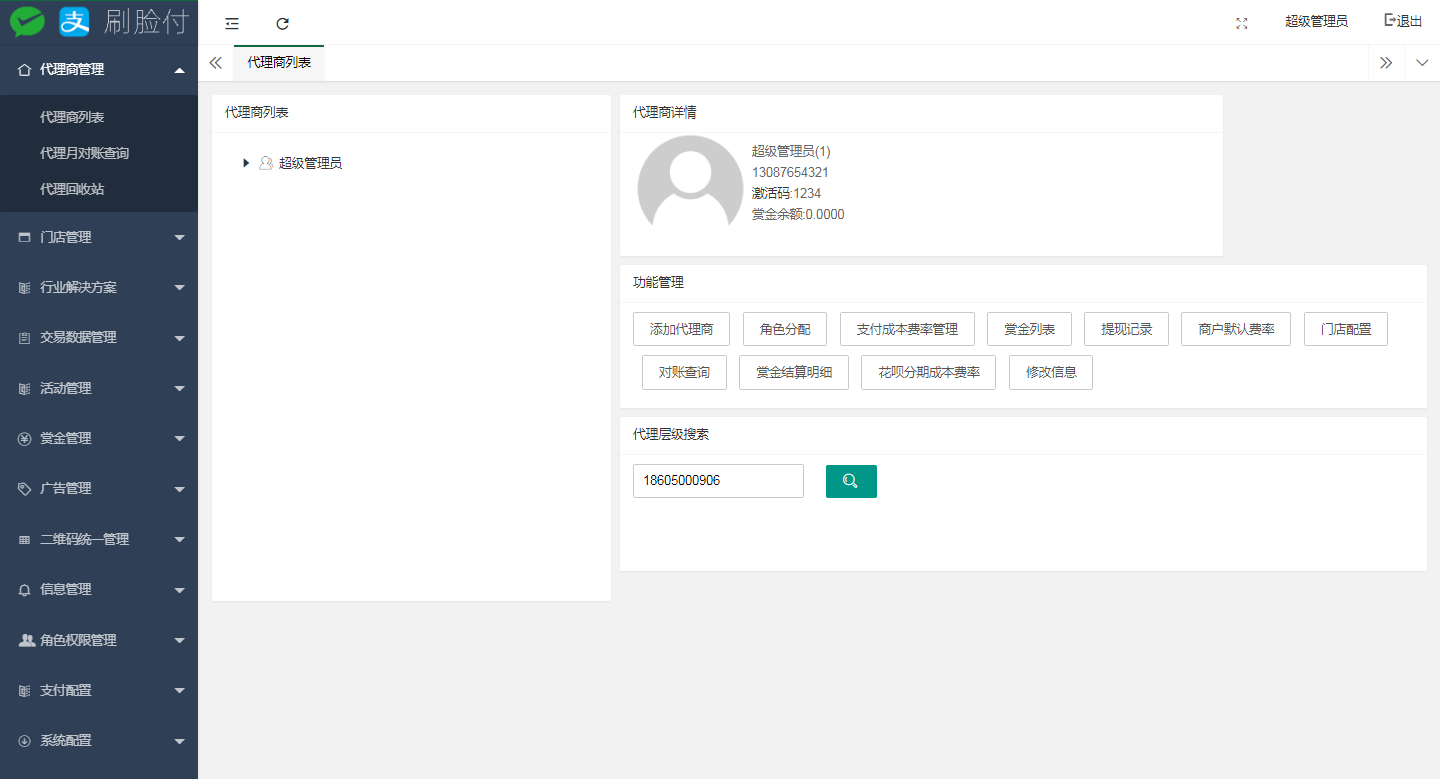Click the tag icon beside 广告管理

[x=25, y=489]
